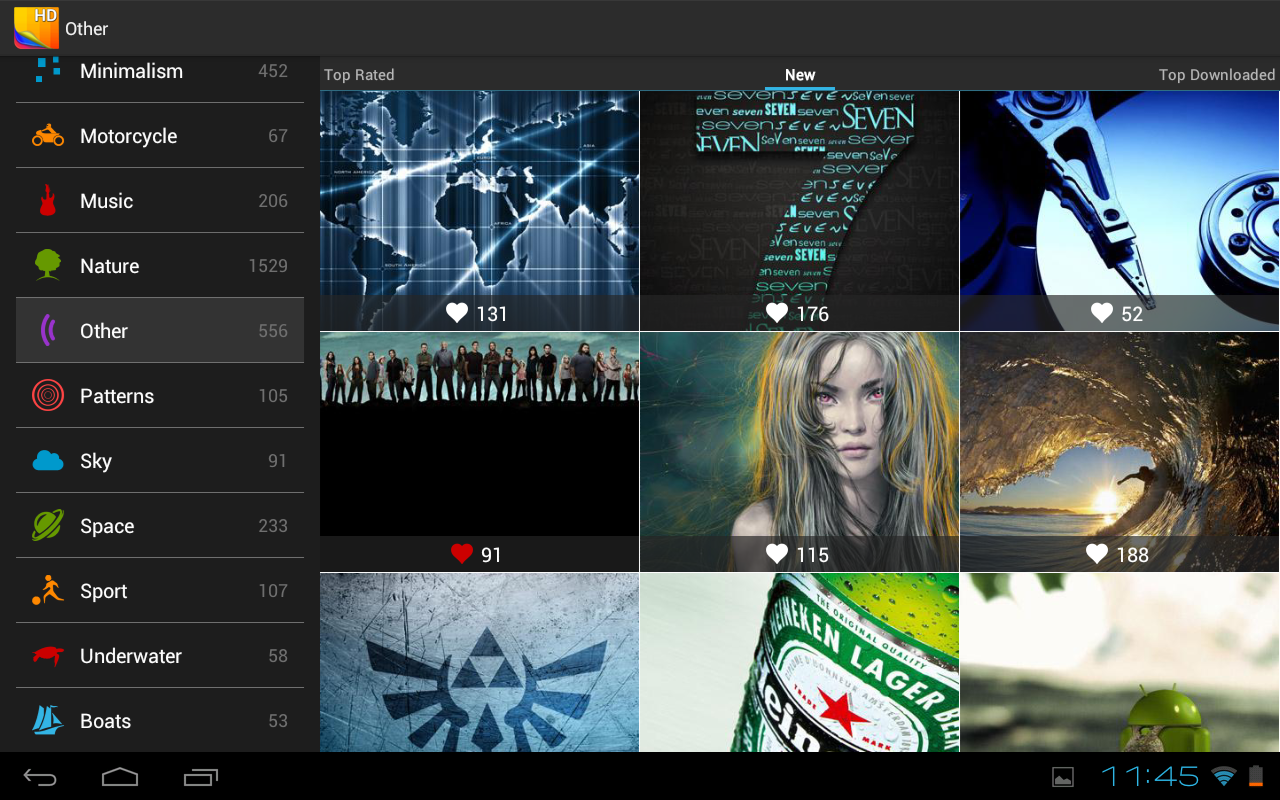Tap the Wi-Fi status icon
This screenshot has width=1280, height=800.
(x=1223, y=776)
